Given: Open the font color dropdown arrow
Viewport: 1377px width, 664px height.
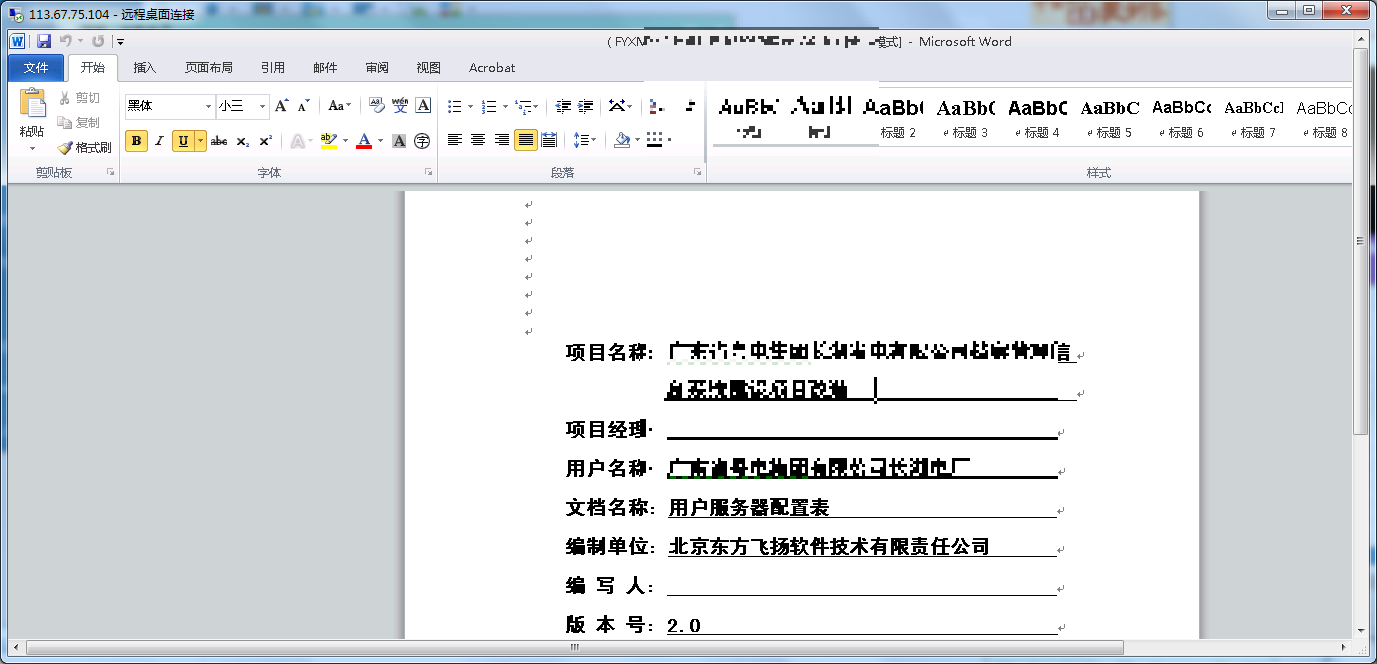Looking at the screenshot, I should 380,141.
